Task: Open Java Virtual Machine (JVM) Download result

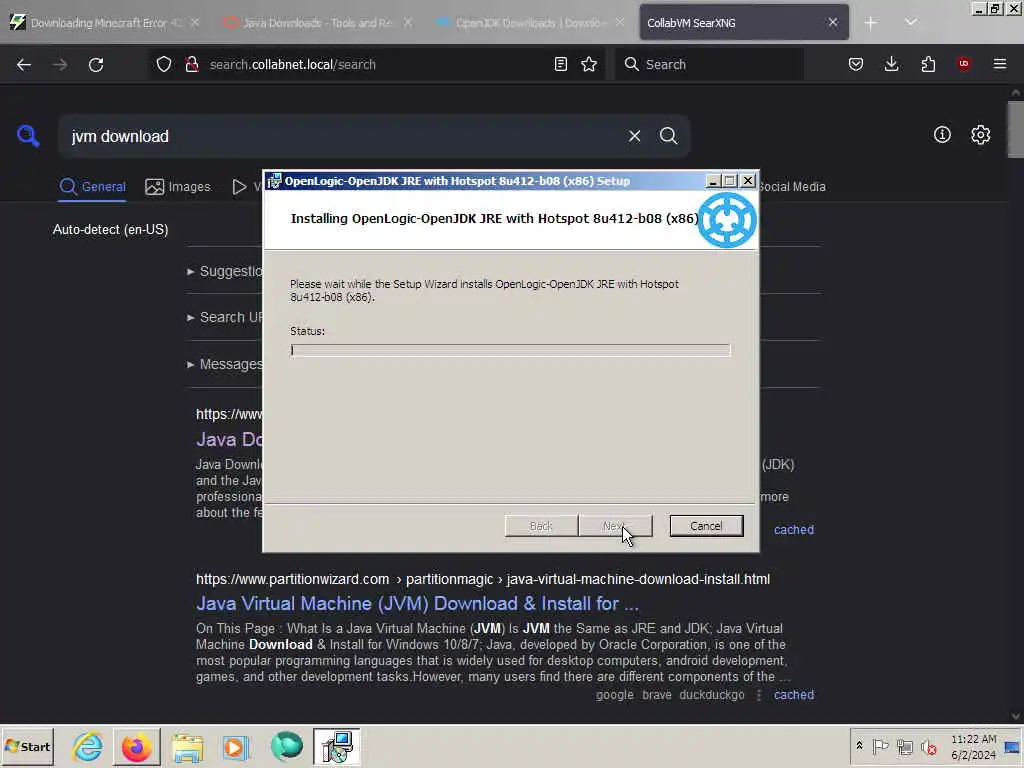Action: click(417, 603)
